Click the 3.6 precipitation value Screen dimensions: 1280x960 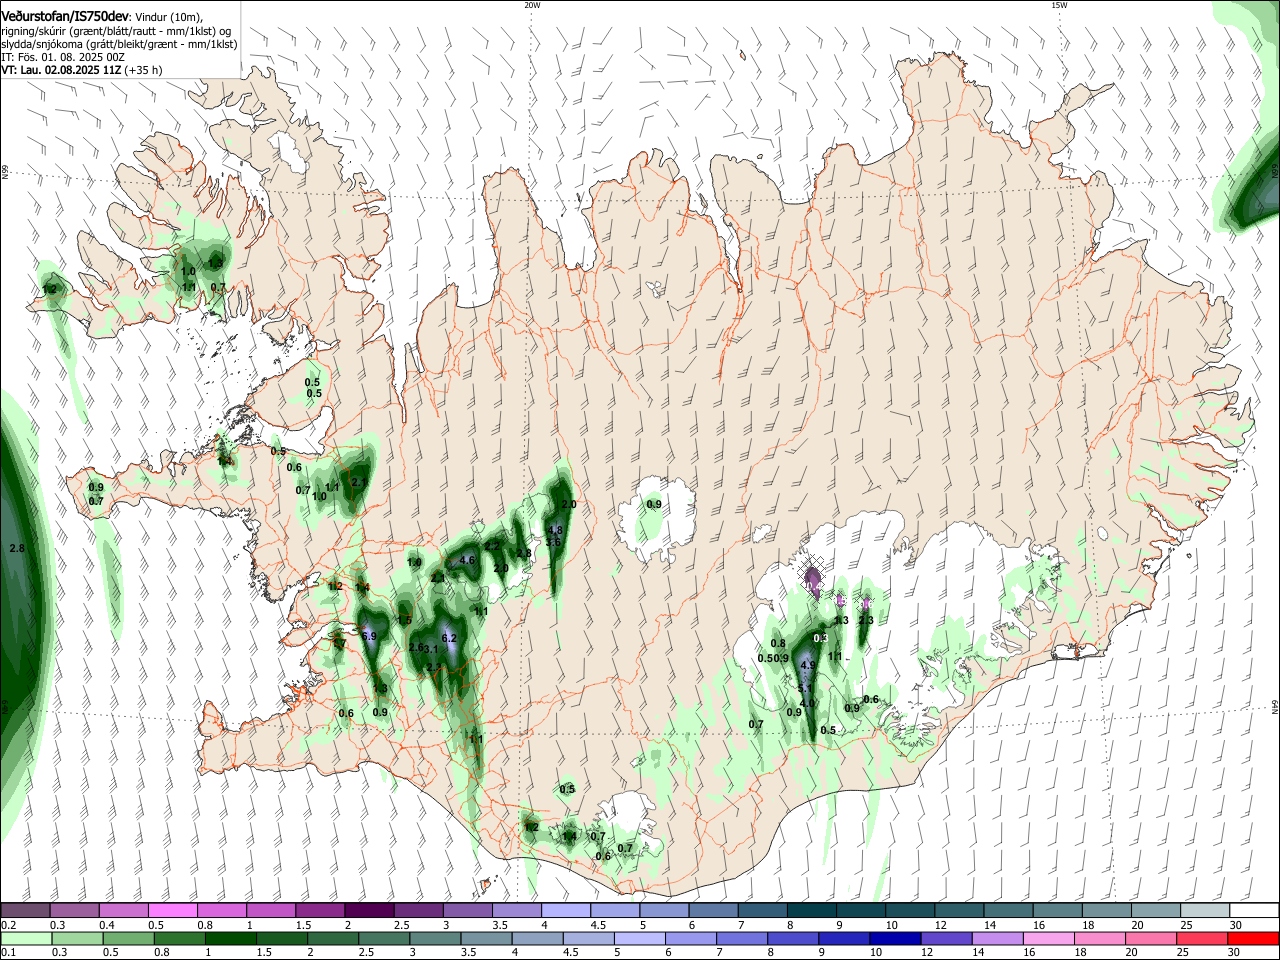553,542
